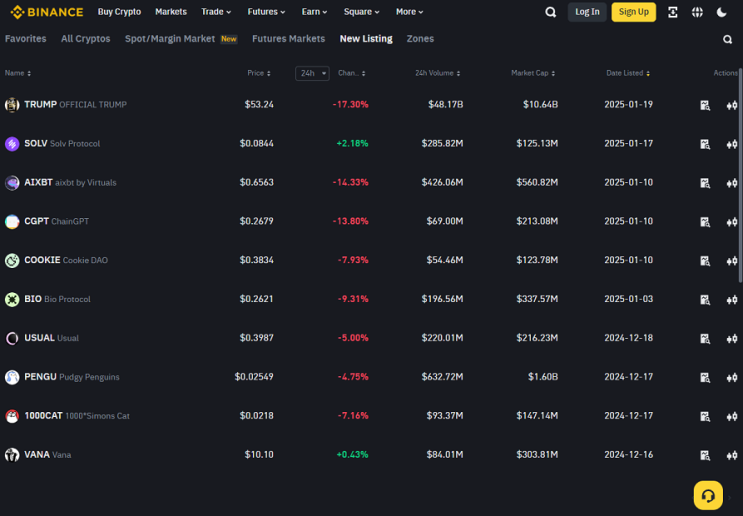
Task: Click the VANA date listed 2024-12-16
Action: 628,454
